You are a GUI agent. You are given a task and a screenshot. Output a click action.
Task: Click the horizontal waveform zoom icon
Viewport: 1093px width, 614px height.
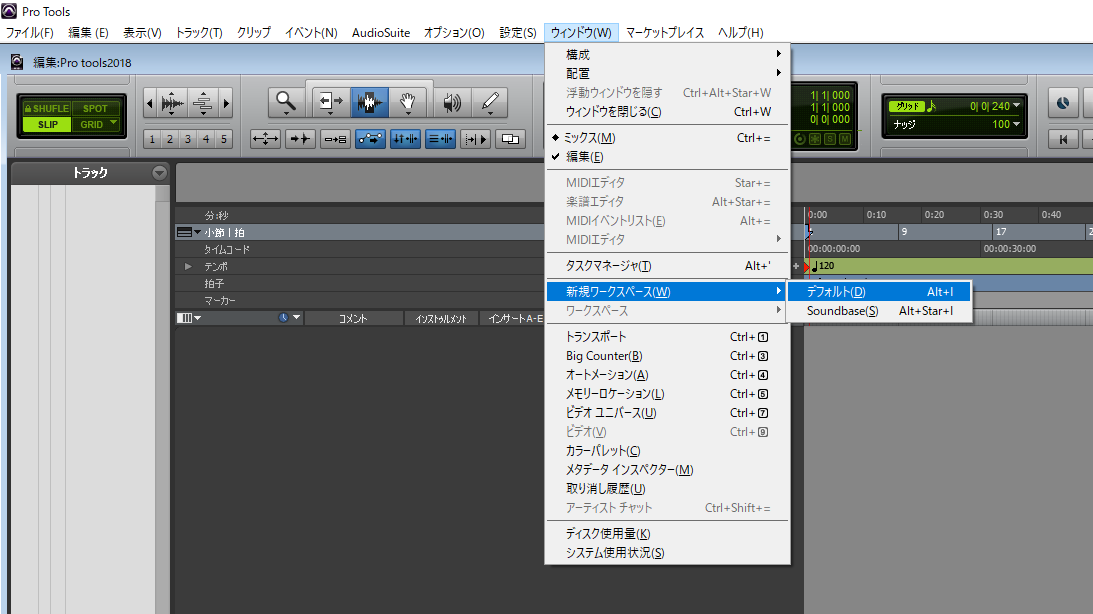pyautogui.click(x=171, y=103)
